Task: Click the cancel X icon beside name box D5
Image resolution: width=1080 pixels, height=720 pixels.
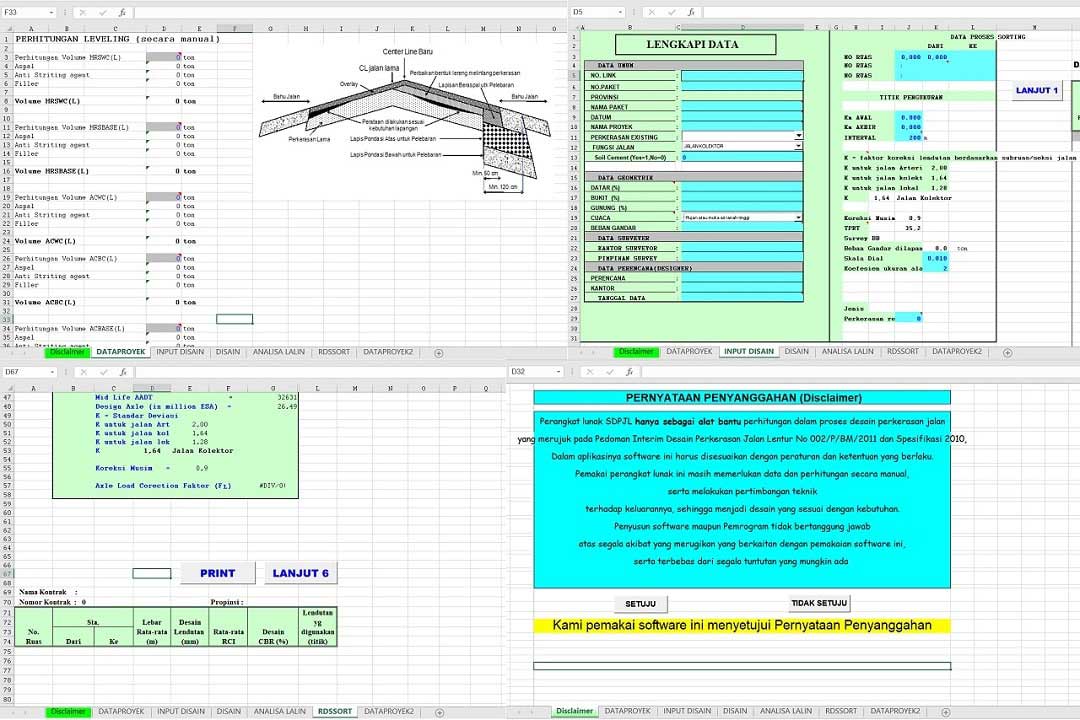Action: (x=652, y=12)
